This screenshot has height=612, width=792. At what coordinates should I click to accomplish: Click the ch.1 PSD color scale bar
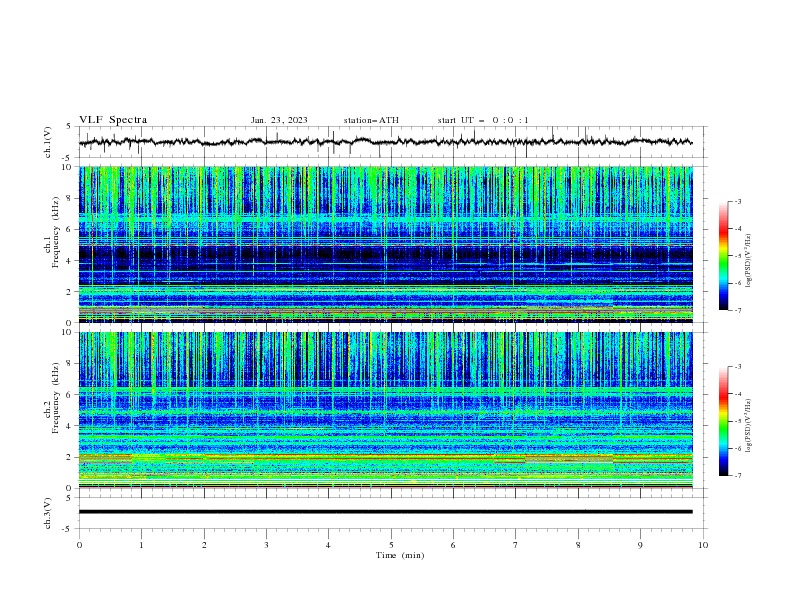coord(724,256)
